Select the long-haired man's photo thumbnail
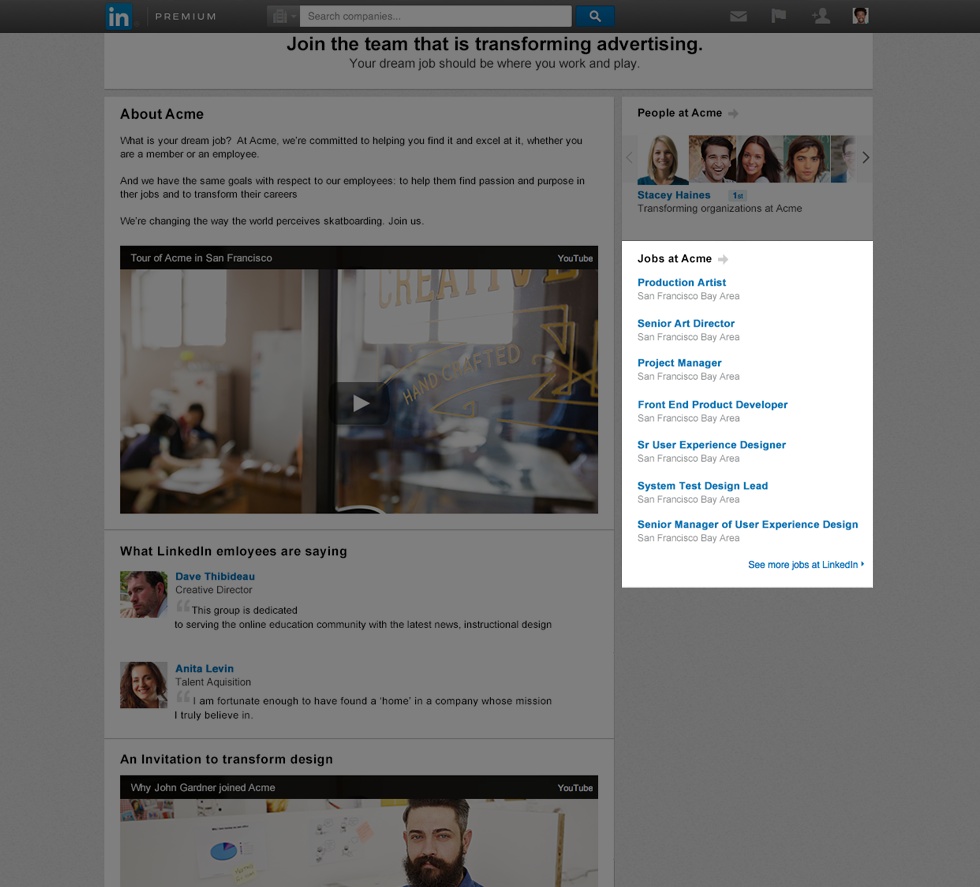 pos(806,159)
